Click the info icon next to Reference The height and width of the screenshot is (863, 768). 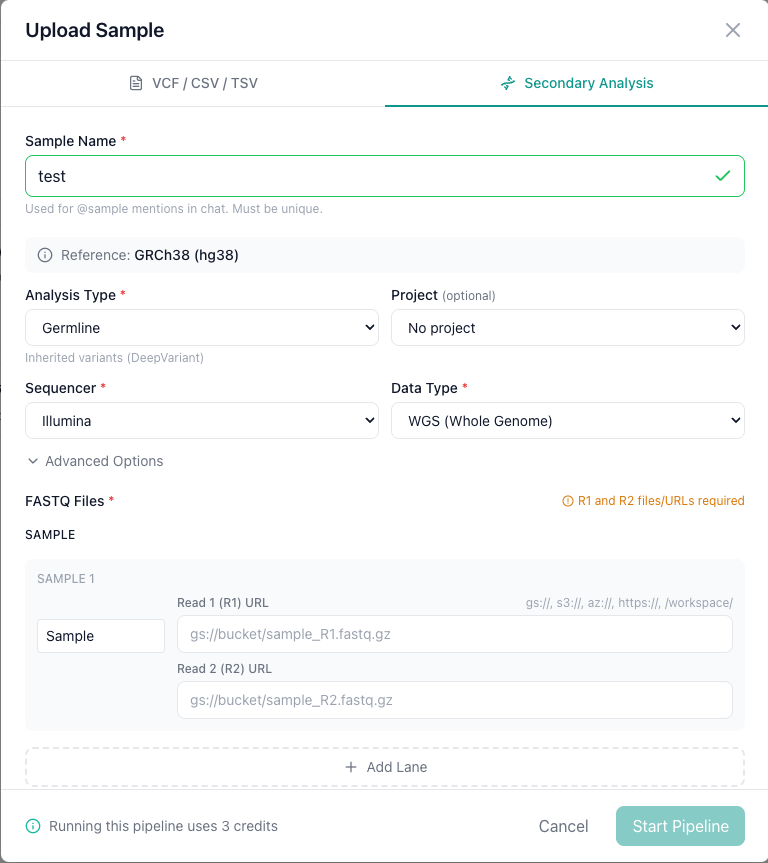pos(45,255)
